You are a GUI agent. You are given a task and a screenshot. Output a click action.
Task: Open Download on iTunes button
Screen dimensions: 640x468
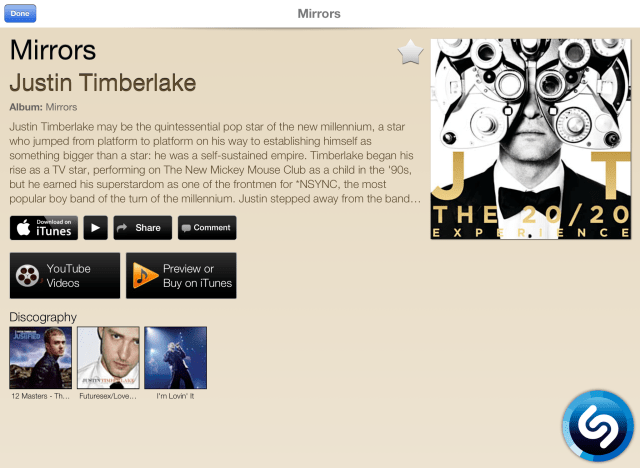pyautogui.click(x=44, y=228)
